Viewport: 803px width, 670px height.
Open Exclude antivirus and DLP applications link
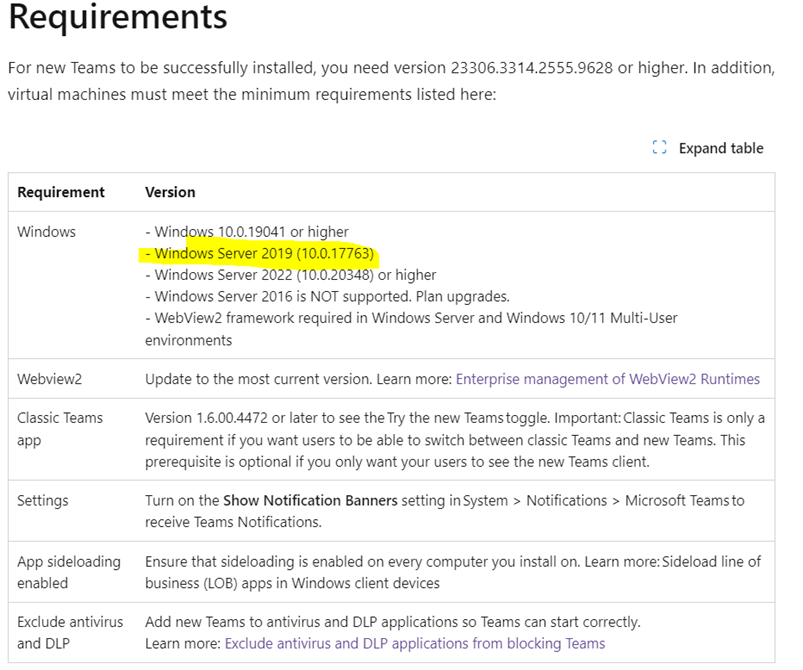coord(415,643)
